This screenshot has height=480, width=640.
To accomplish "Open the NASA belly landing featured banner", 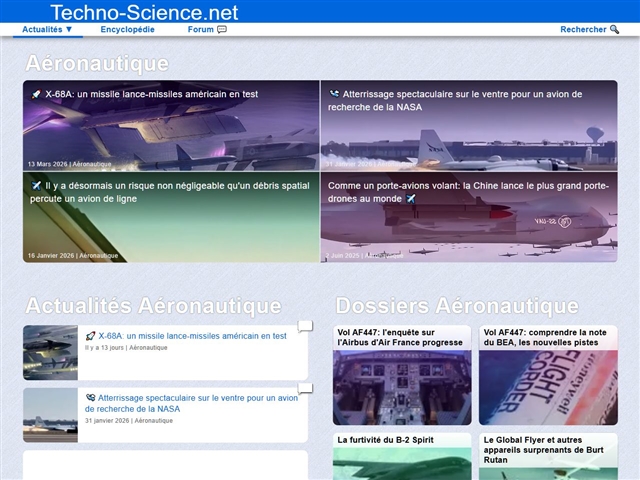I will [x=469, y=125].
